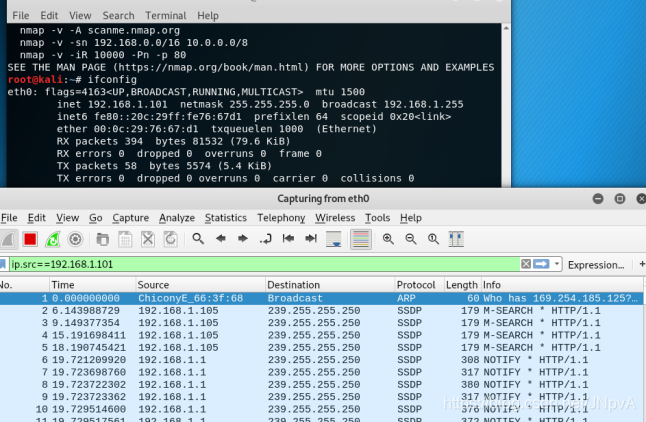The width and height of the screenshot is (646, 422).
Task: Select packet 2 at time 6.143988729
Action: tap(321, 311)
